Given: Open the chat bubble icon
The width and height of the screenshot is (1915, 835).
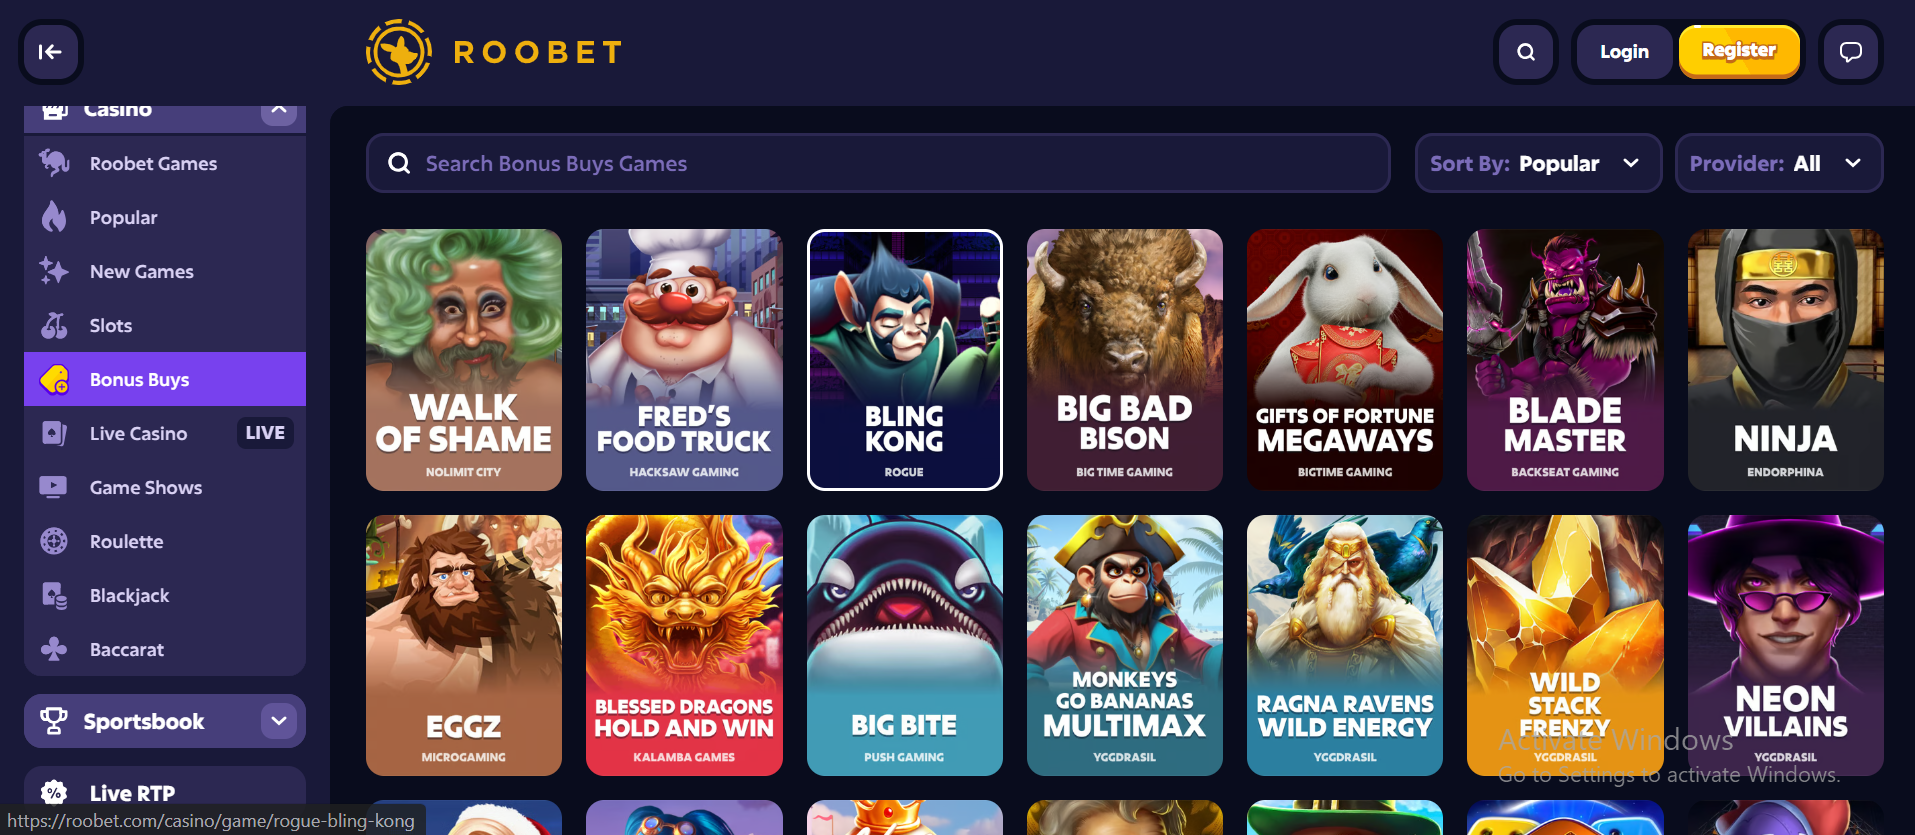Looking at the screenshot, I should [1851, 52].
